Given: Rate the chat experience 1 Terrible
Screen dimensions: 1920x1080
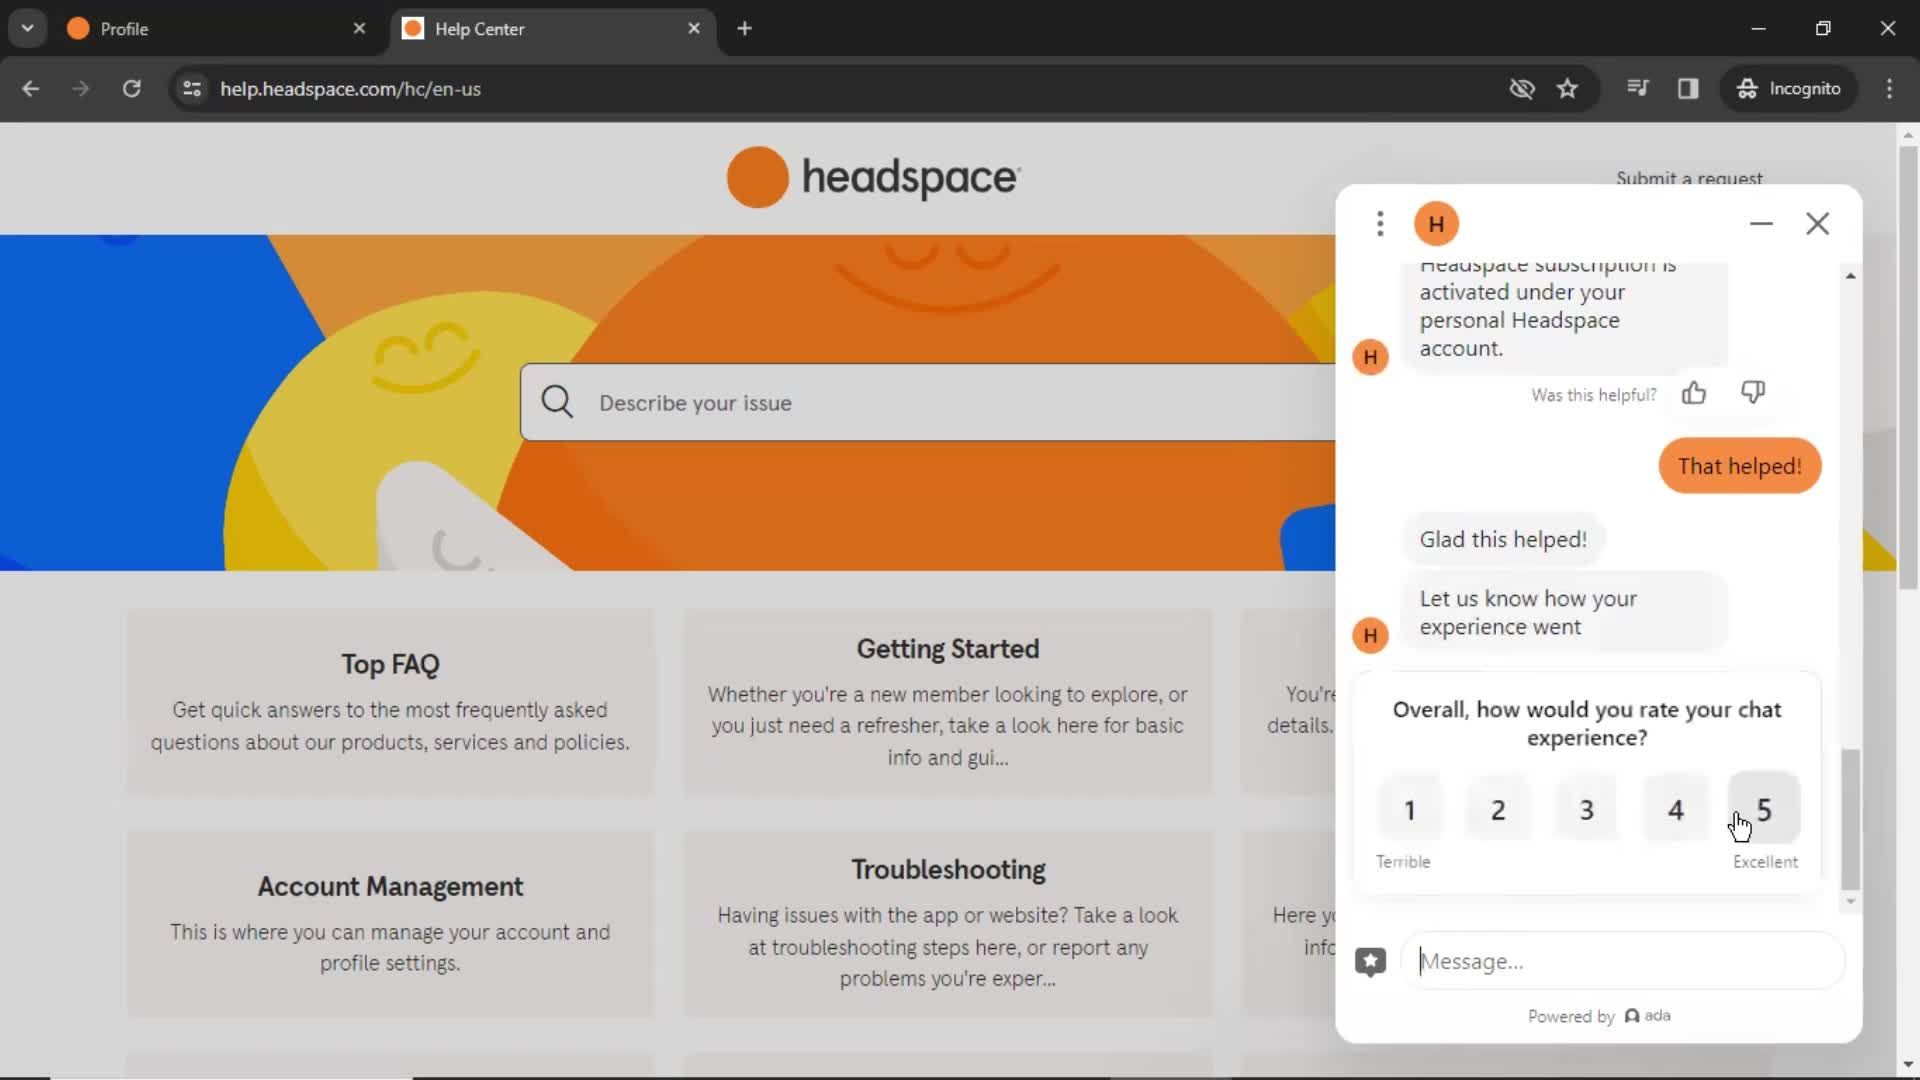Looking at the screenshot, I should pyautogui.click(x=1409, y=809).
